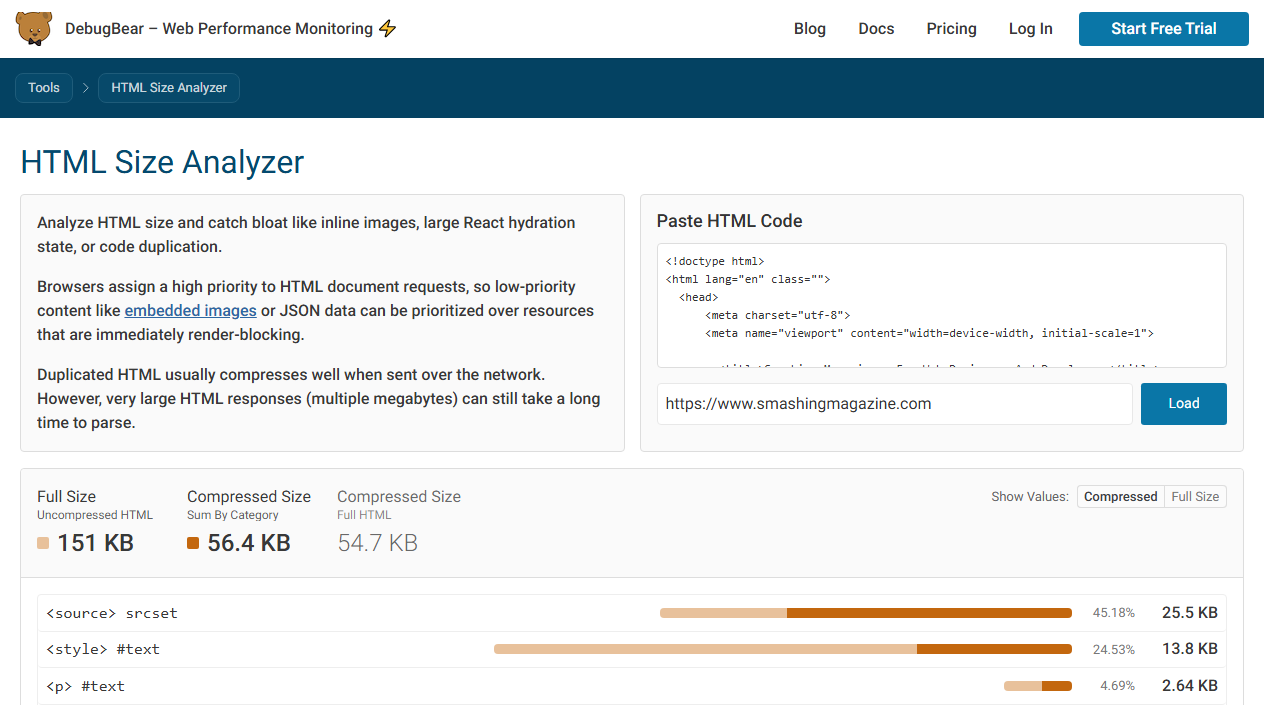Click the DebugBear bear logo
Screen dimensions: 1264x705
pyautogui.click(x=34, y=28)
